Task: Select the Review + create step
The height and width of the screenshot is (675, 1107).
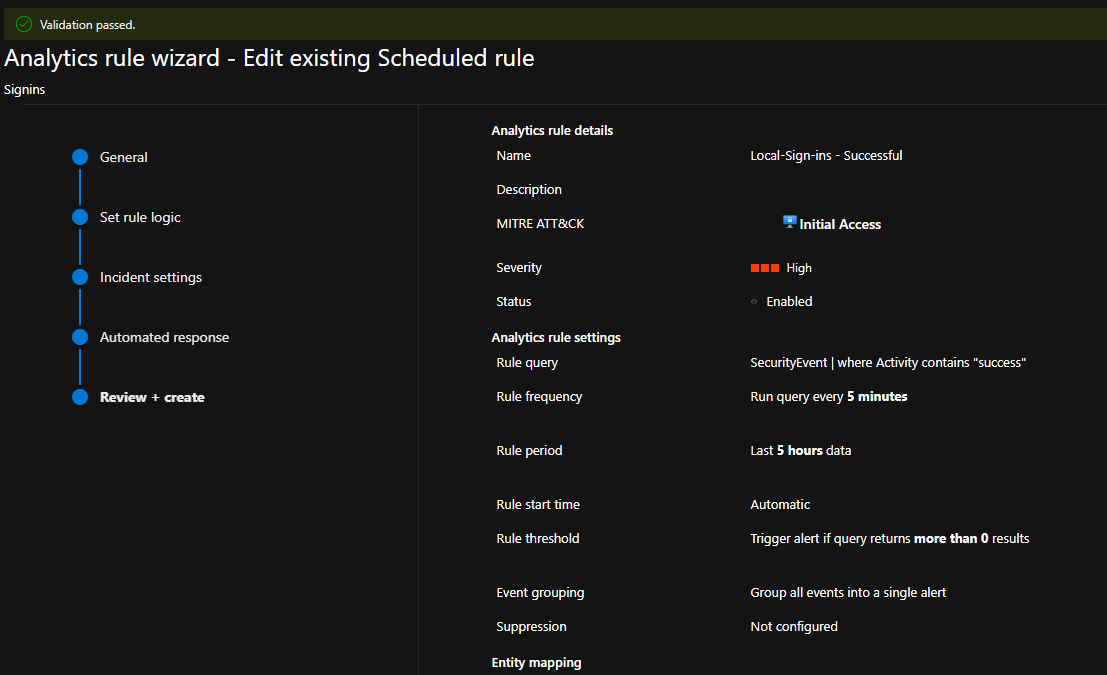Action: click(152, 398)
